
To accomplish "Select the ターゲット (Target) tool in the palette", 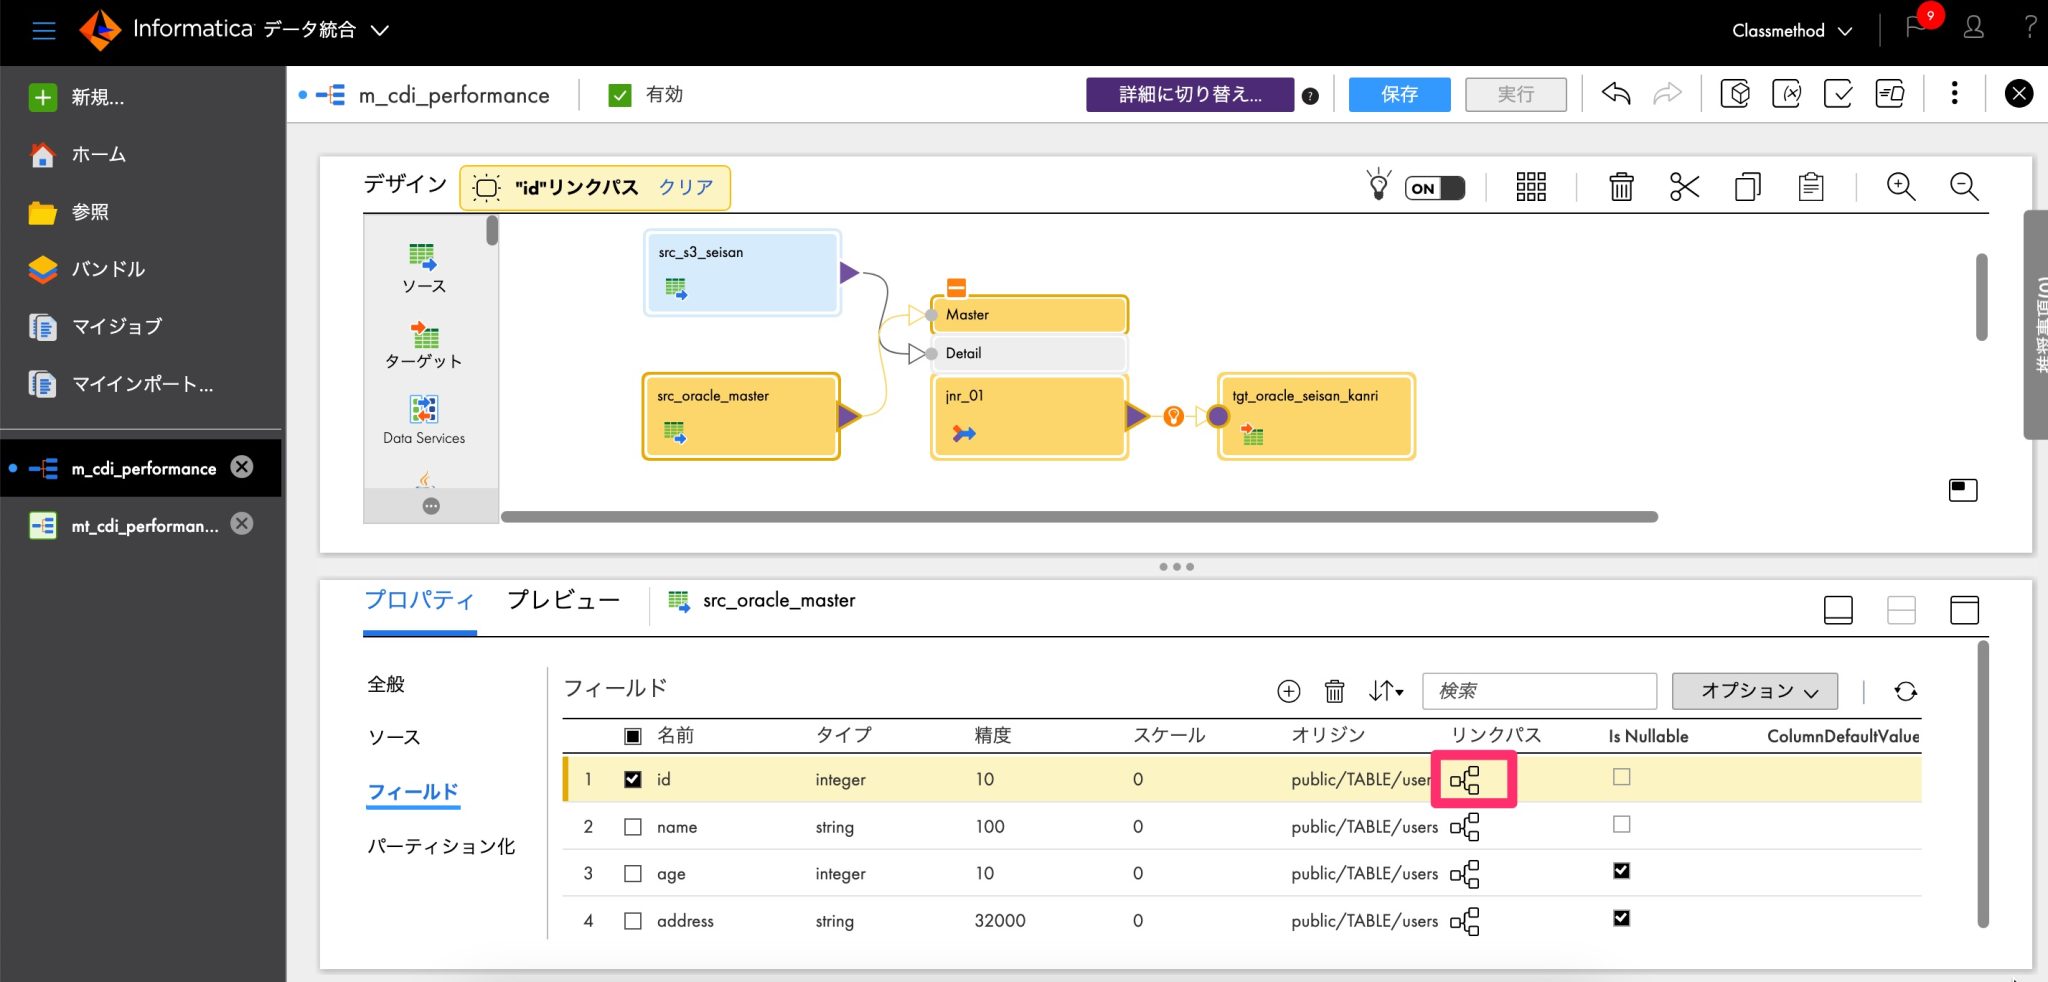I will point(424,343).
